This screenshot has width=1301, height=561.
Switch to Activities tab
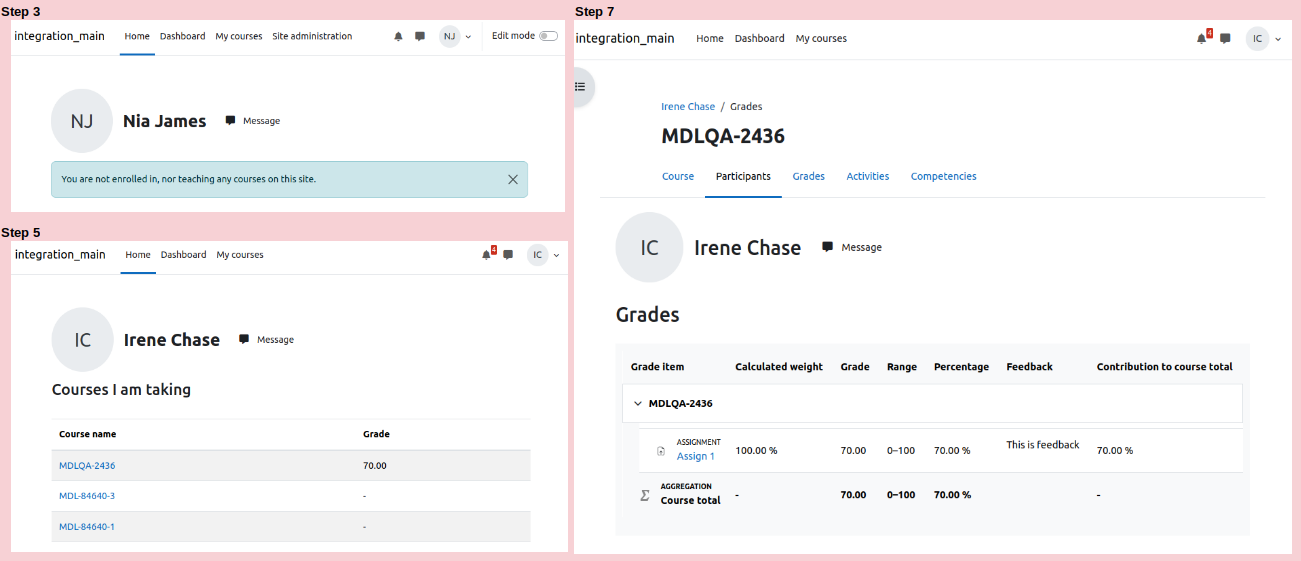click(x=868, y=177)
